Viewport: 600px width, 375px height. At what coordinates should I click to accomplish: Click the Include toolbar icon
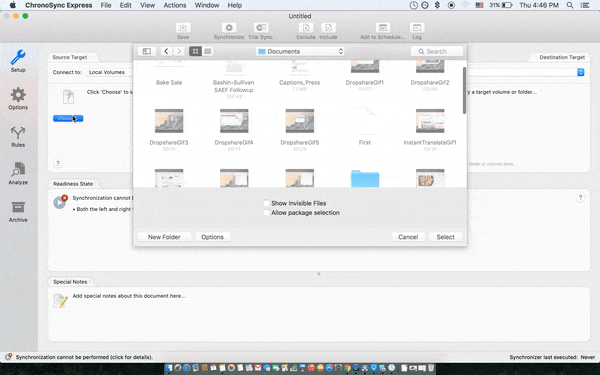tap(328, 28)
